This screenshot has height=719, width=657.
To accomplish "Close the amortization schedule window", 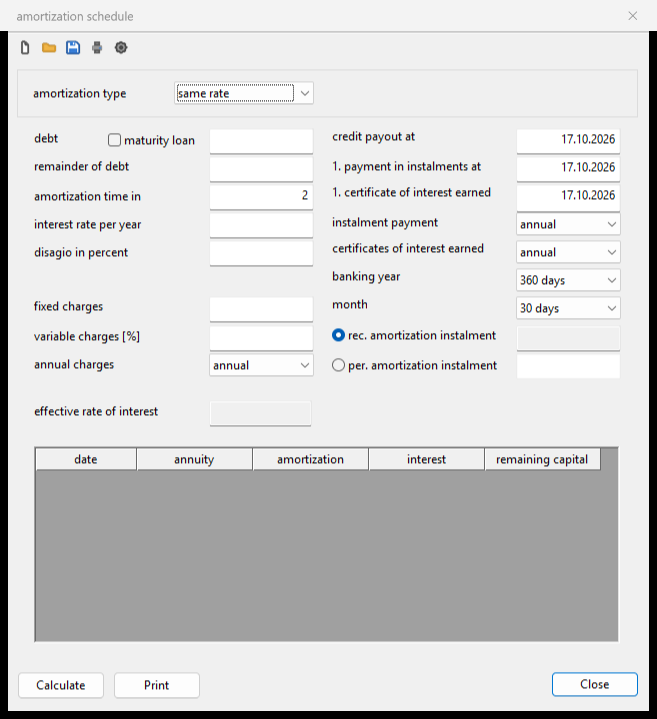I will (x=633, y=16).
